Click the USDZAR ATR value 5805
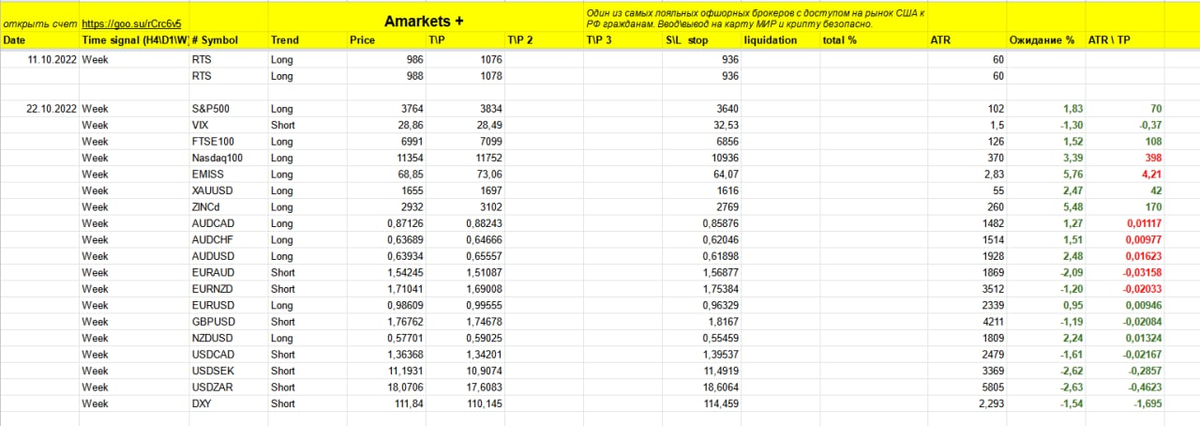 click(x=992, y=385)
